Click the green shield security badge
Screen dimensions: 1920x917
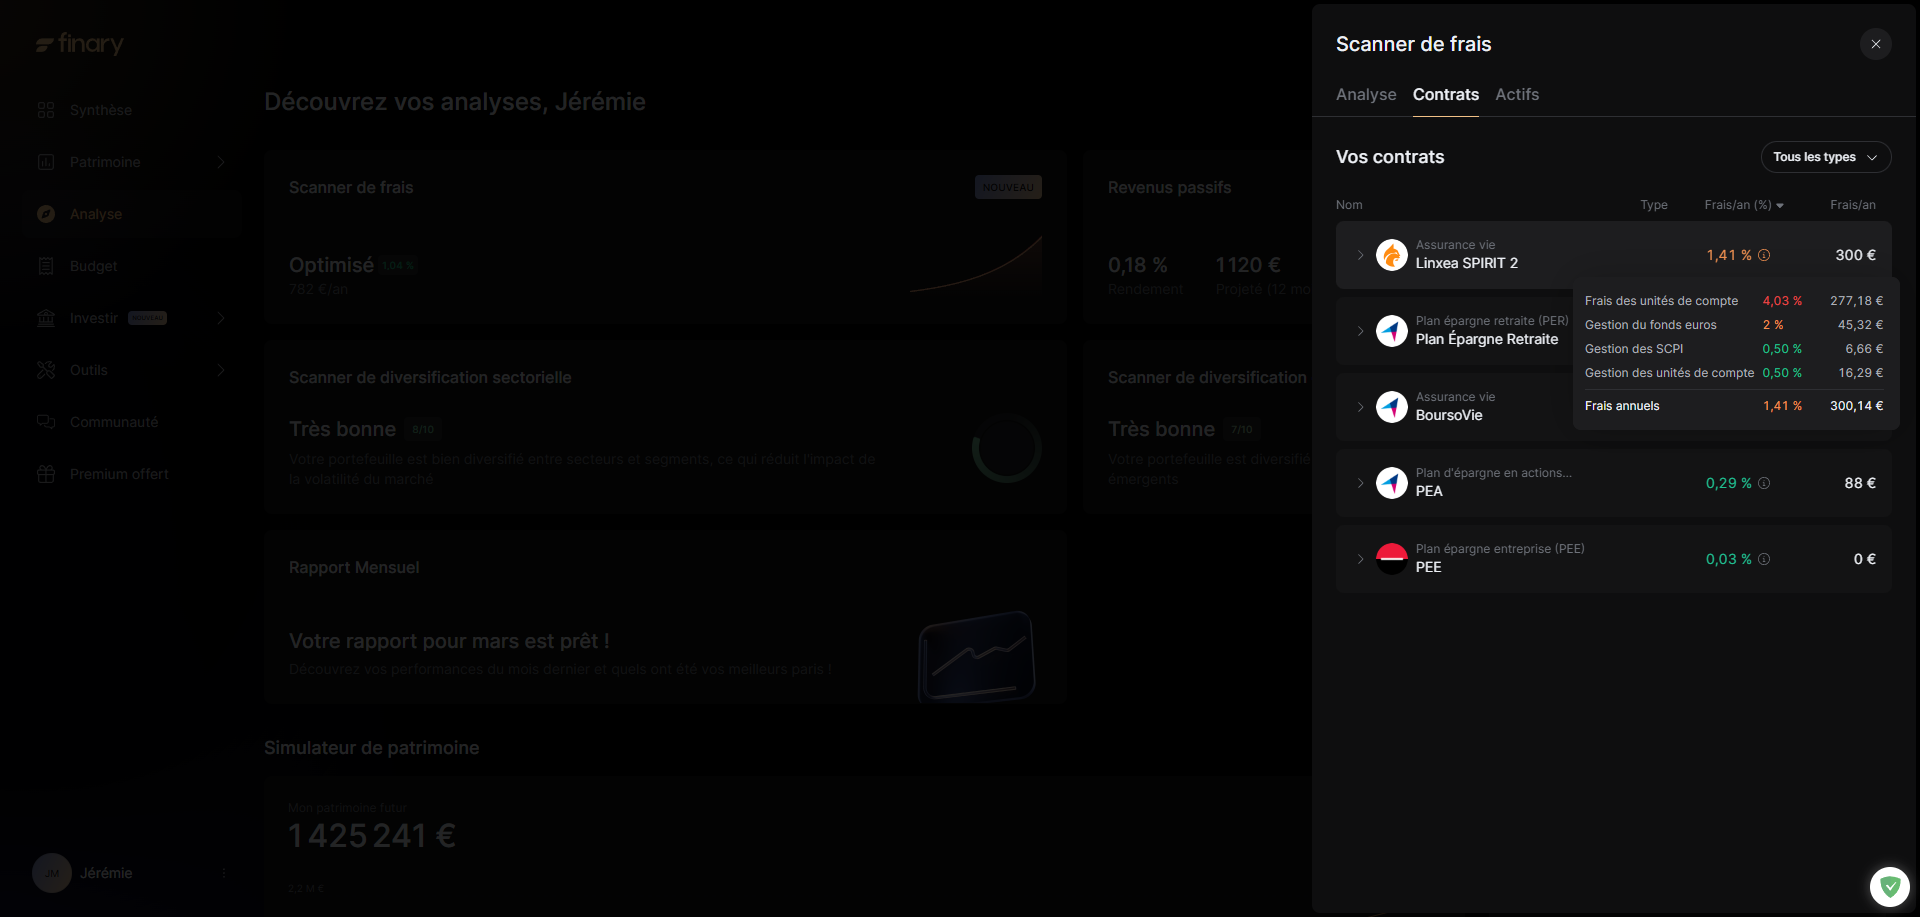pyautogui.click(x=1890, y=886)
